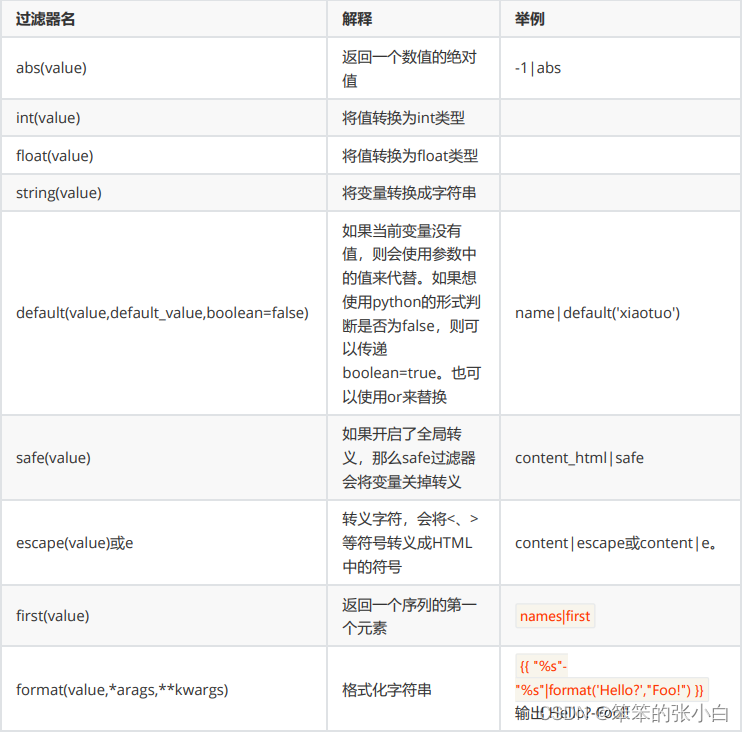743x732 pixels.
Task: Click the int(value) filter name
Action: (48, 118)
